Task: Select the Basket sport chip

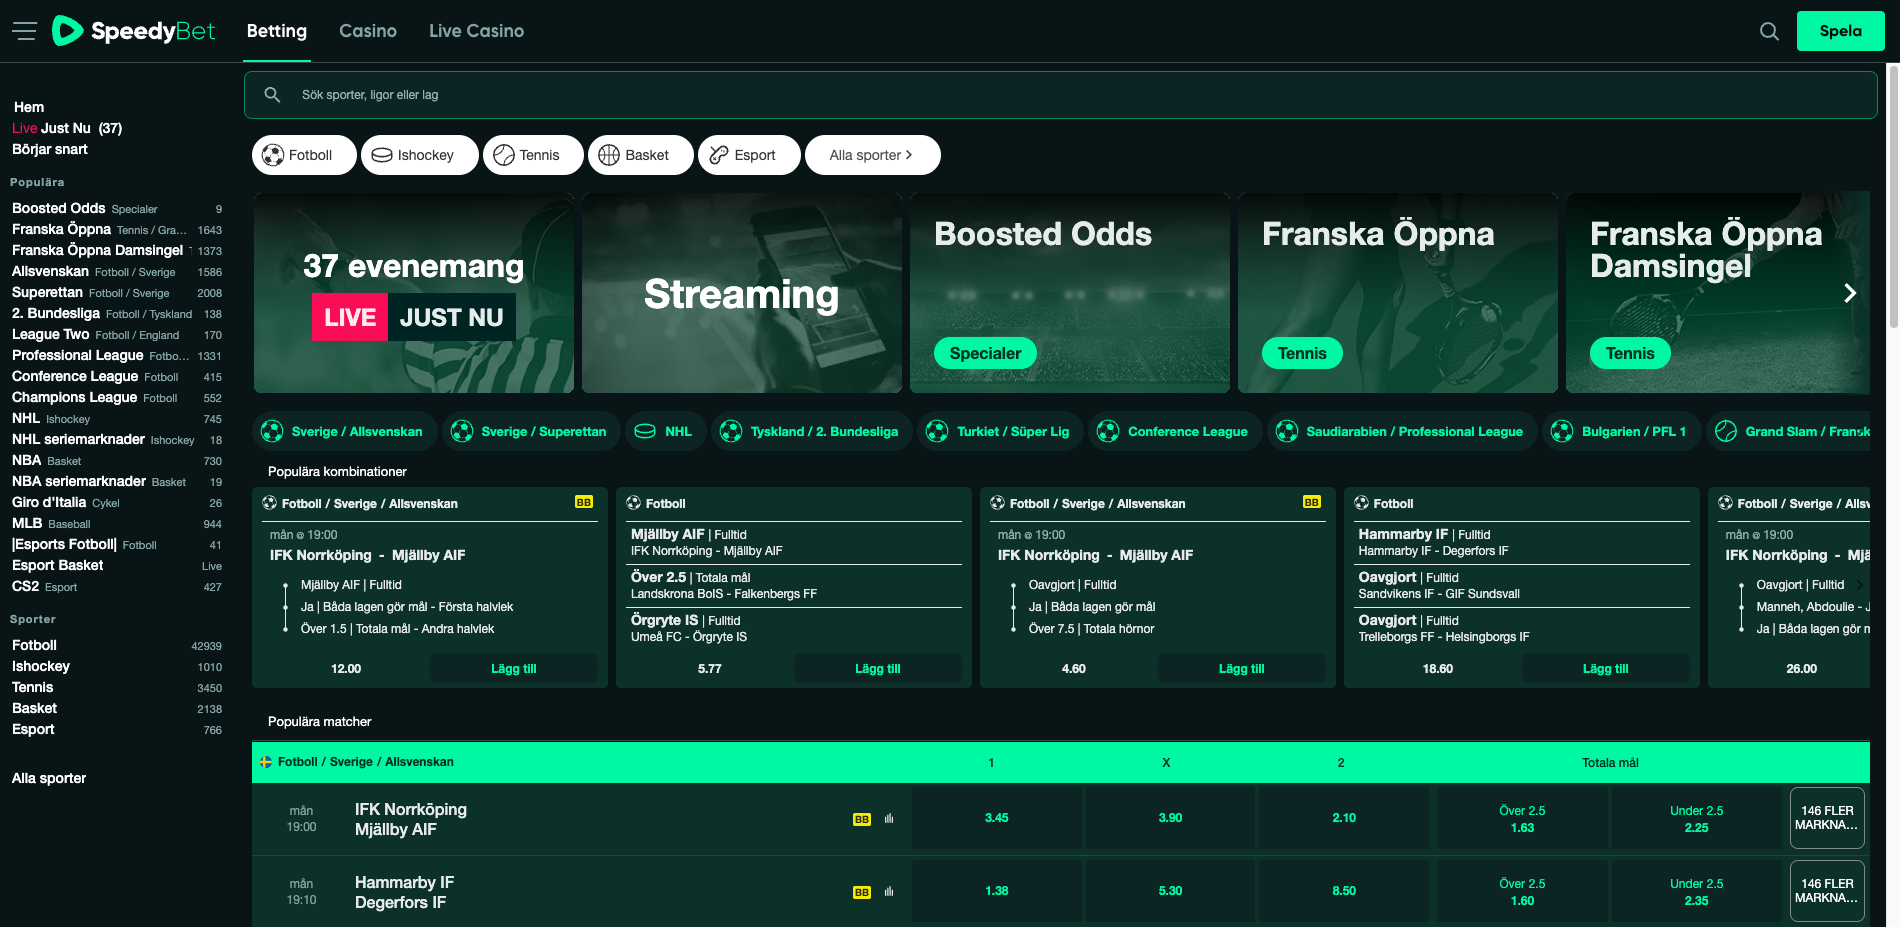Action: tap(640, 155)
